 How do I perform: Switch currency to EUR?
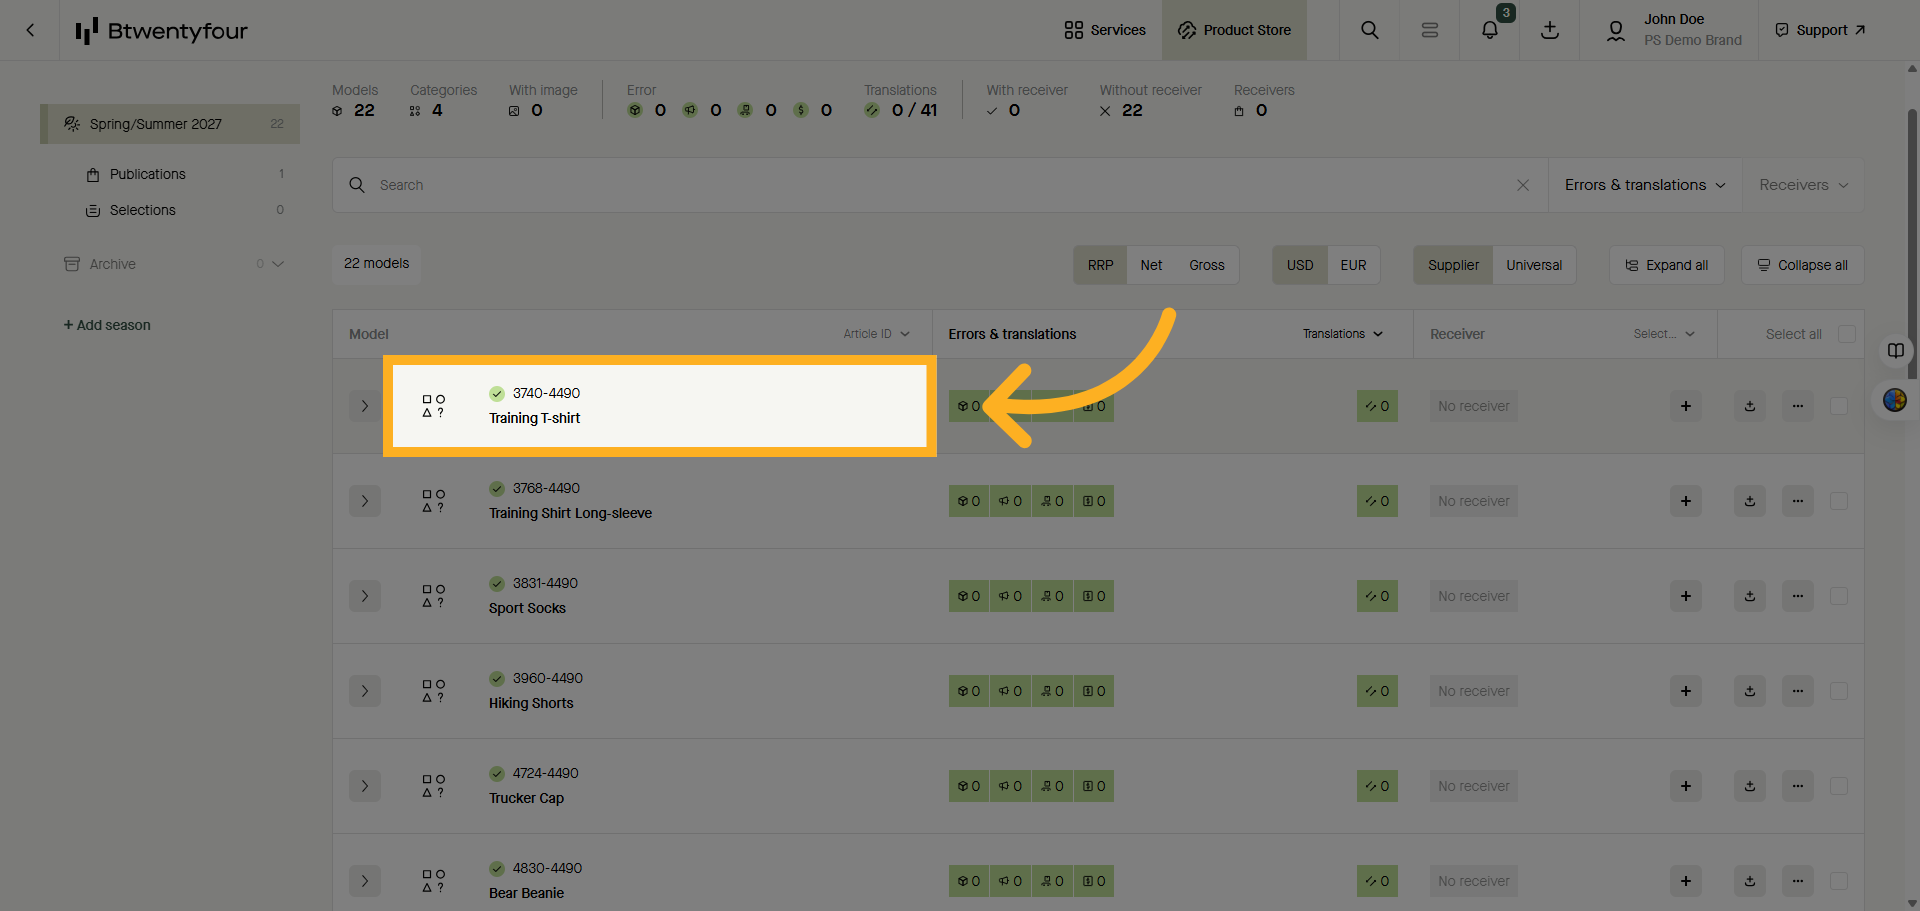pyautogui.click(x=1352, y=265)
